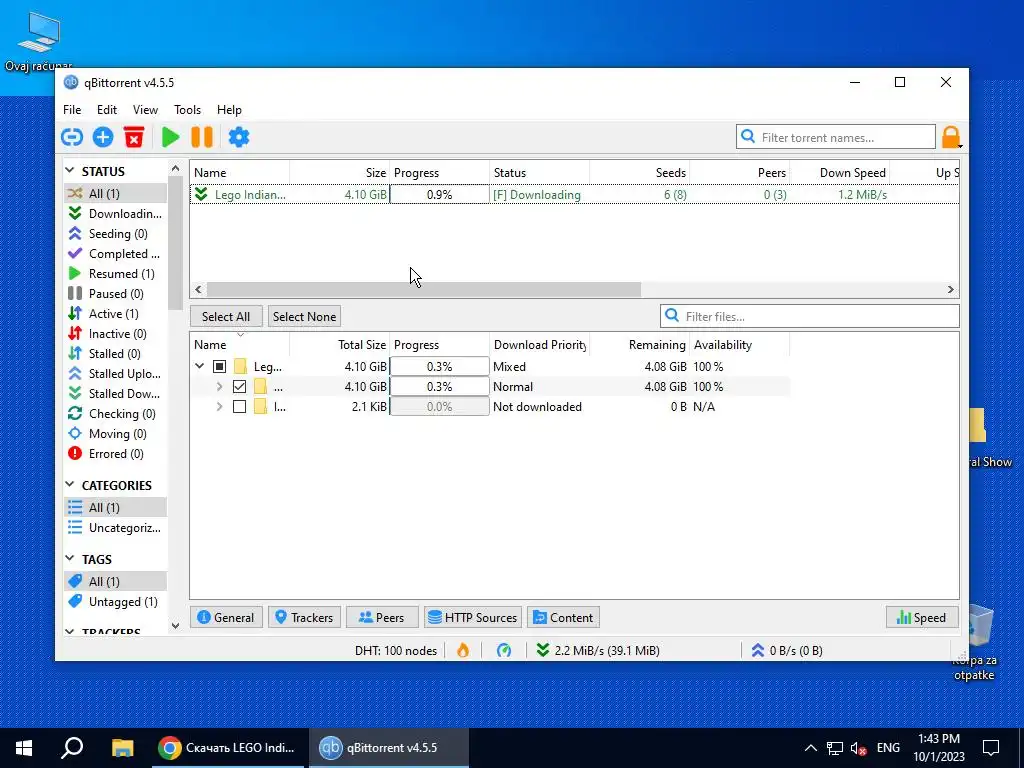Click the Filter files field
This screenshot has height=768, width=1024.
tap(810, 316)
